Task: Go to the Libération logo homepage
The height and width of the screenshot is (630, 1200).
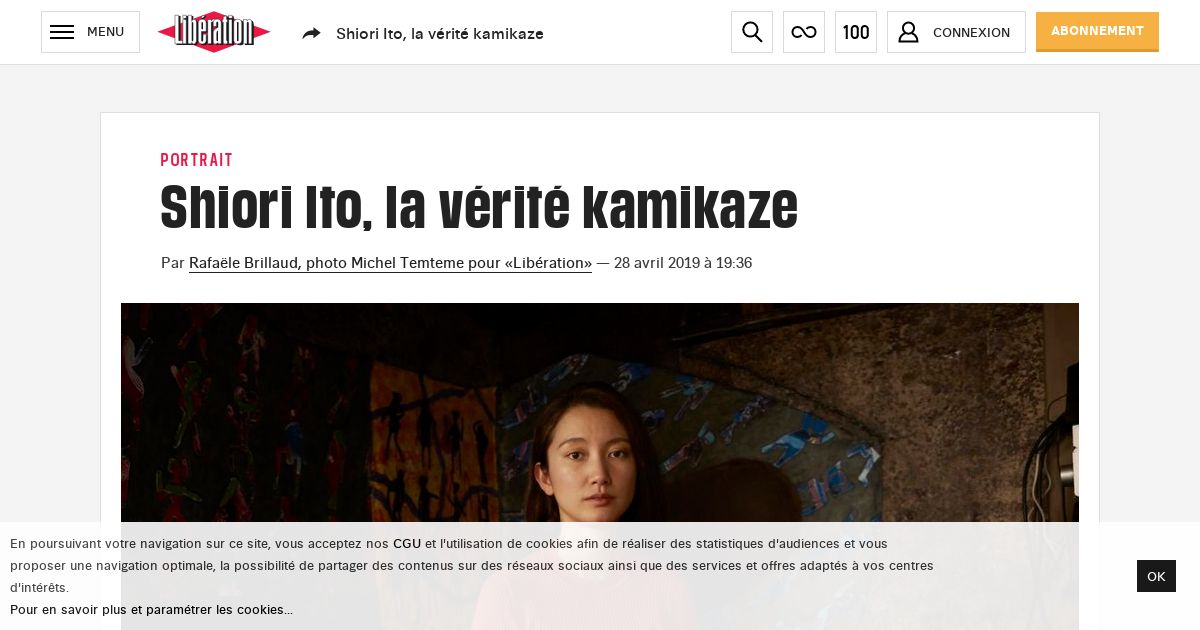Action: pos(214,32)
